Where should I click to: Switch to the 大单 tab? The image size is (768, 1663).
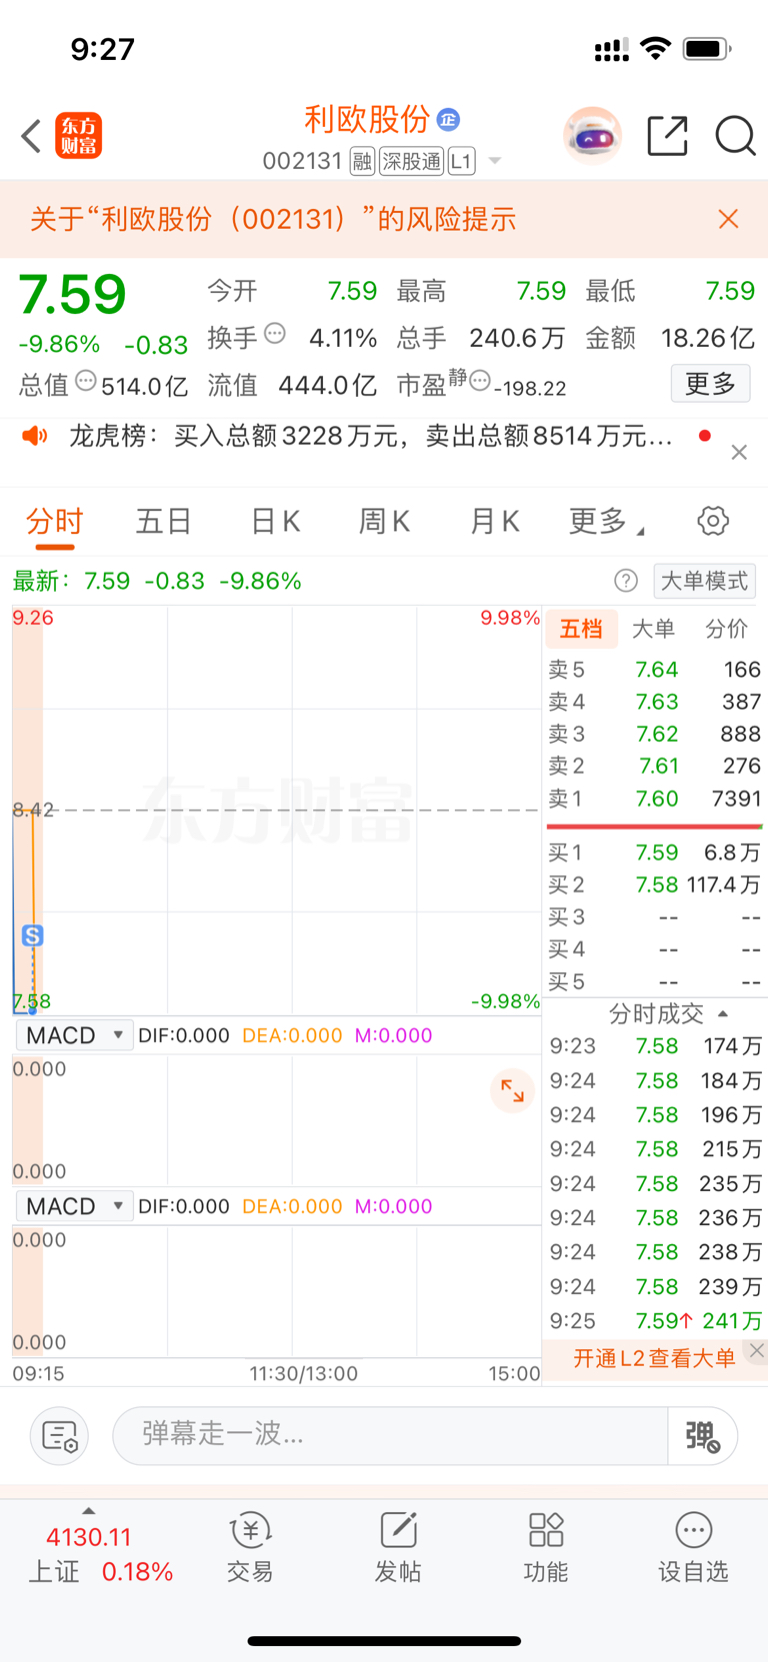[654, 629]
